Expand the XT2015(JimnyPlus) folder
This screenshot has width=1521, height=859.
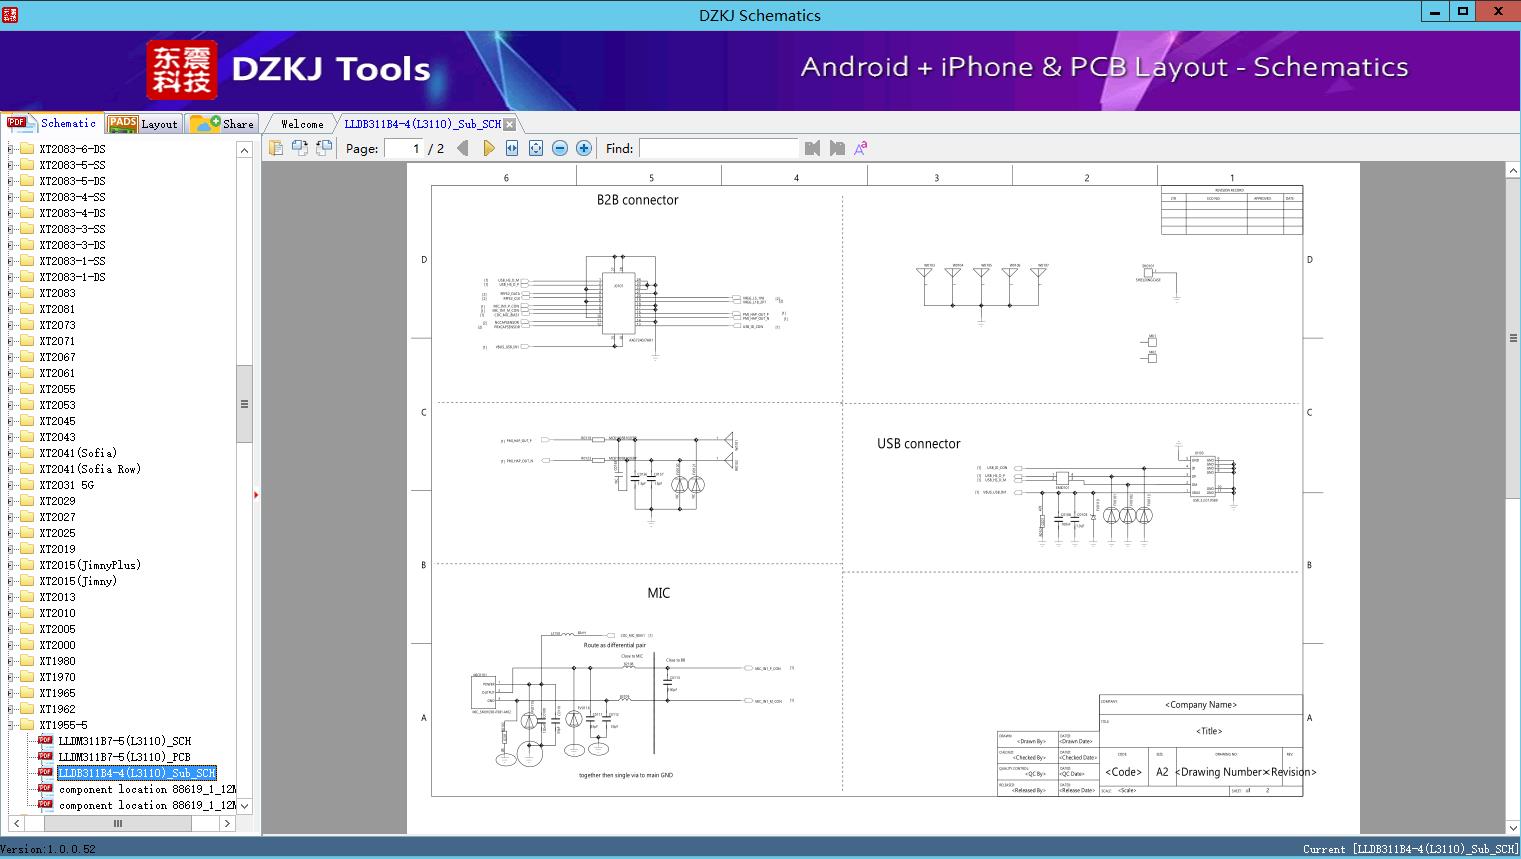click(x=11, y=565)
